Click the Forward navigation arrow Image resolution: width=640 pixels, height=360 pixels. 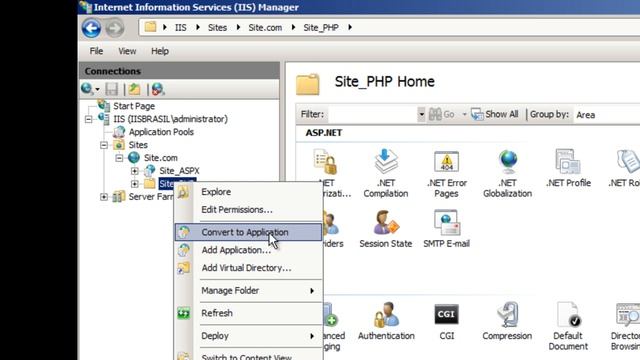pos(115,28)
